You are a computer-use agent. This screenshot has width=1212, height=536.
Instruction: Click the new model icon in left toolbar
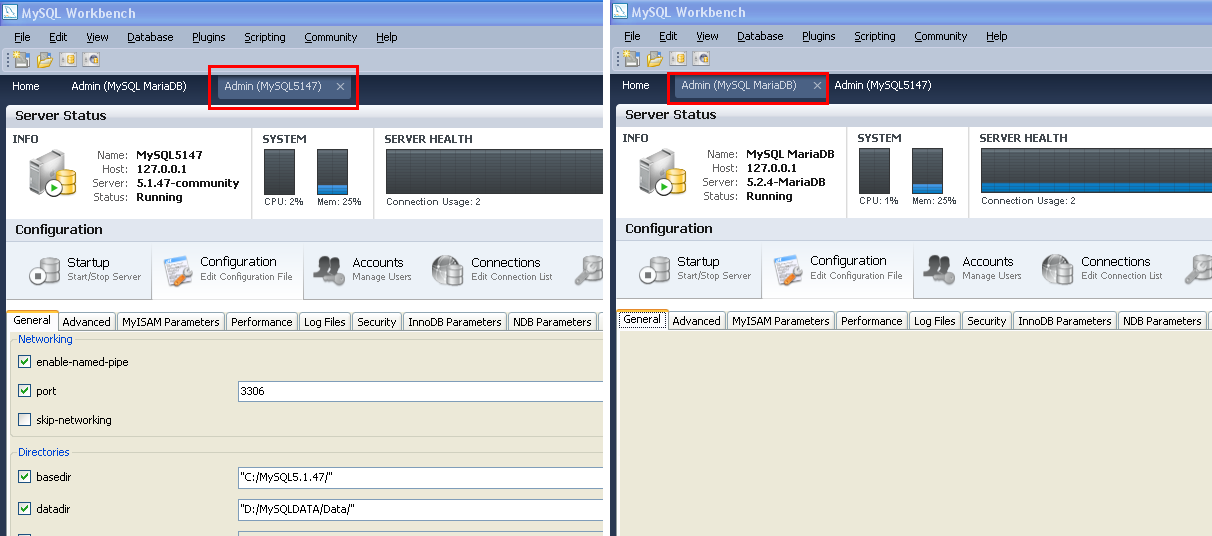pos(20,60)
